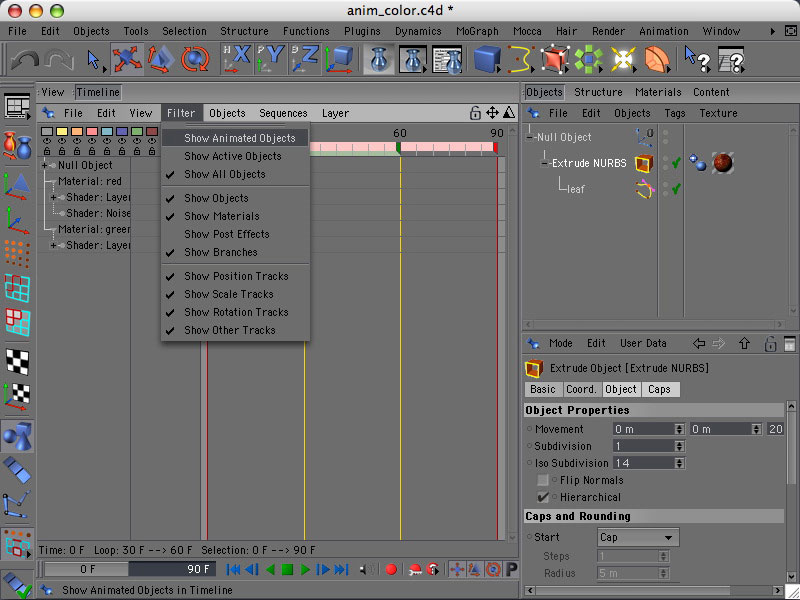800x600 pixels.
Task: Toggle Show Post Effects menu option
Action: click(x=226, y=234)
